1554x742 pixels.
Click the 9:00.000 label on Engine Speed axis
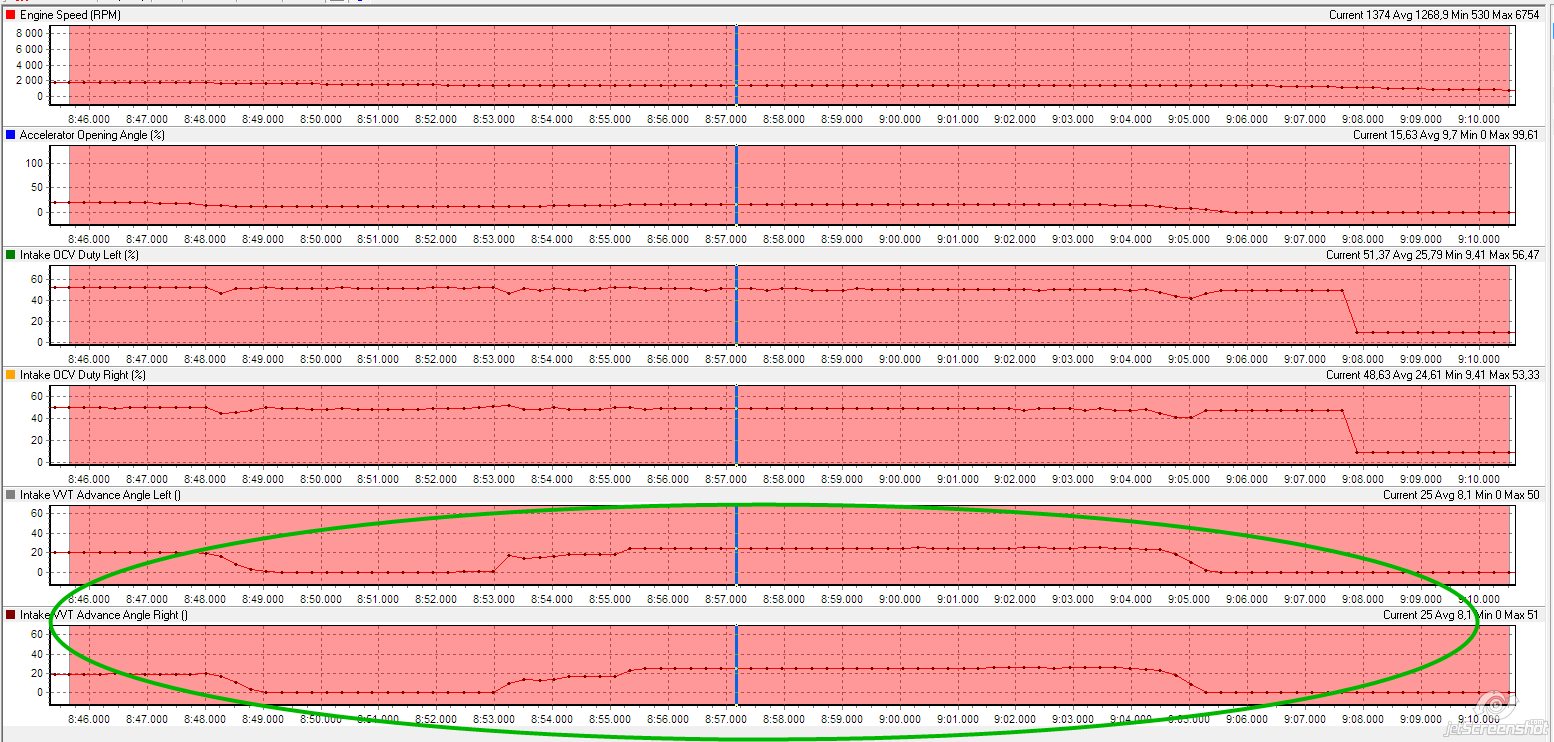click(x=899, y=118)
